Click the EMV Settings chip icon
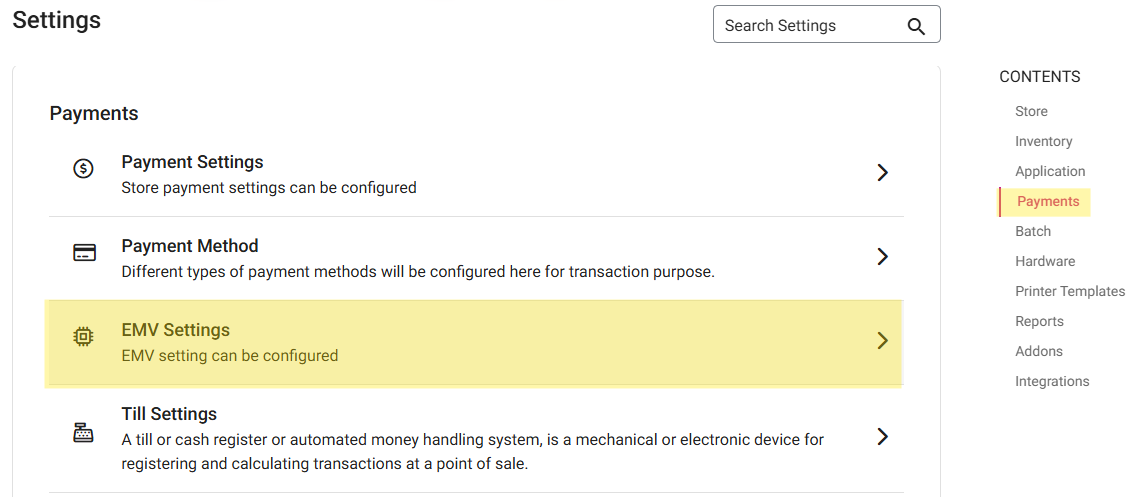 point(84,337)
